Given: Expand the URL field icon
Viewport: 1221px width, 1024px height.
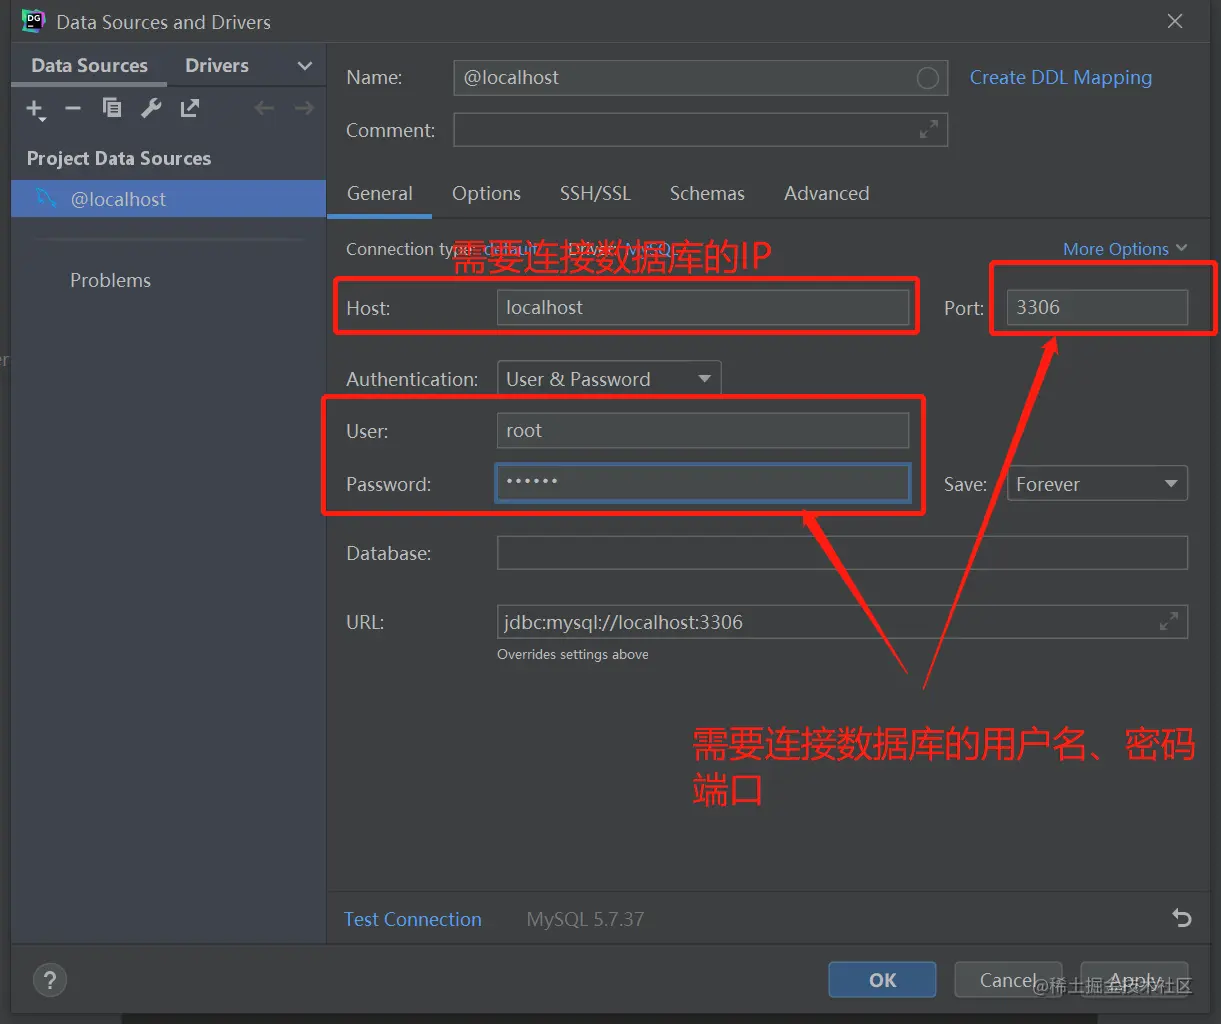Looking at the screenshot, I should 1168,622.
